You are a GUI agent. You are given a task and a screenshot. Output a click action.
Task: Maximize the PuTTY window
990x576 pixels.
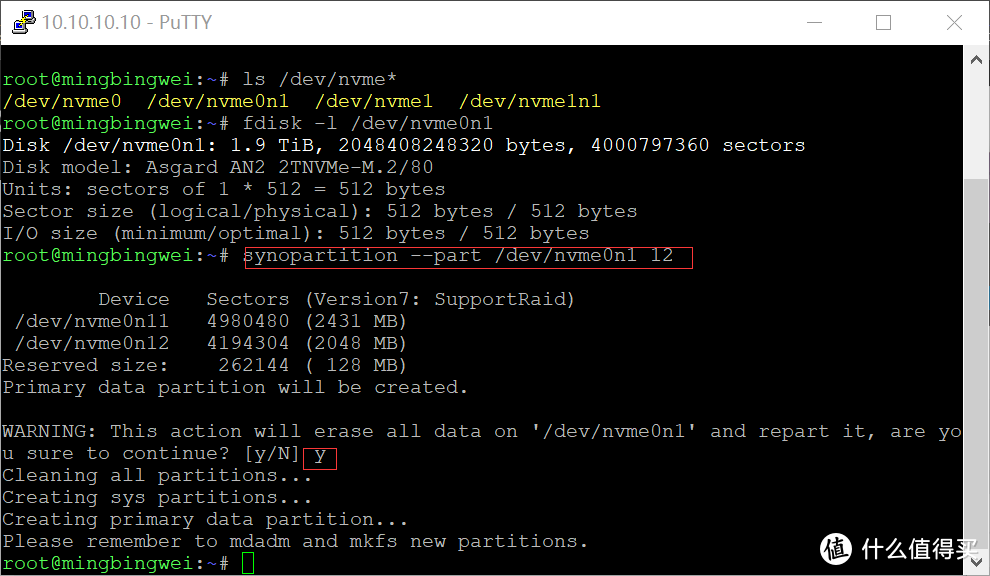click(x=883, y=22)
